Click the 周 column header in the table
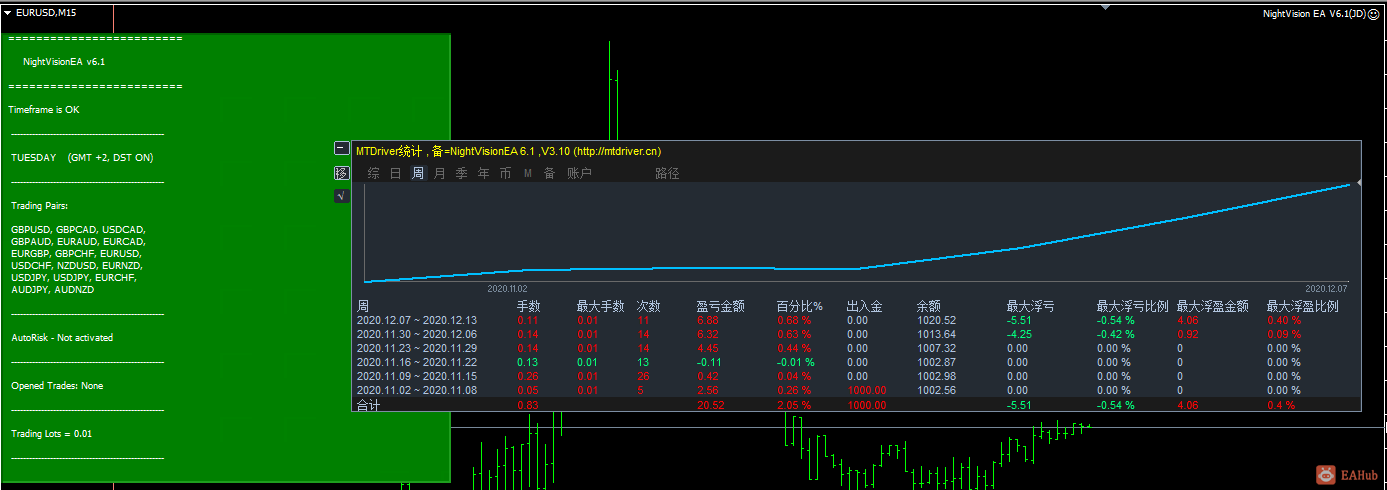Screen dimensions: 1387x490 coord(363,306)
